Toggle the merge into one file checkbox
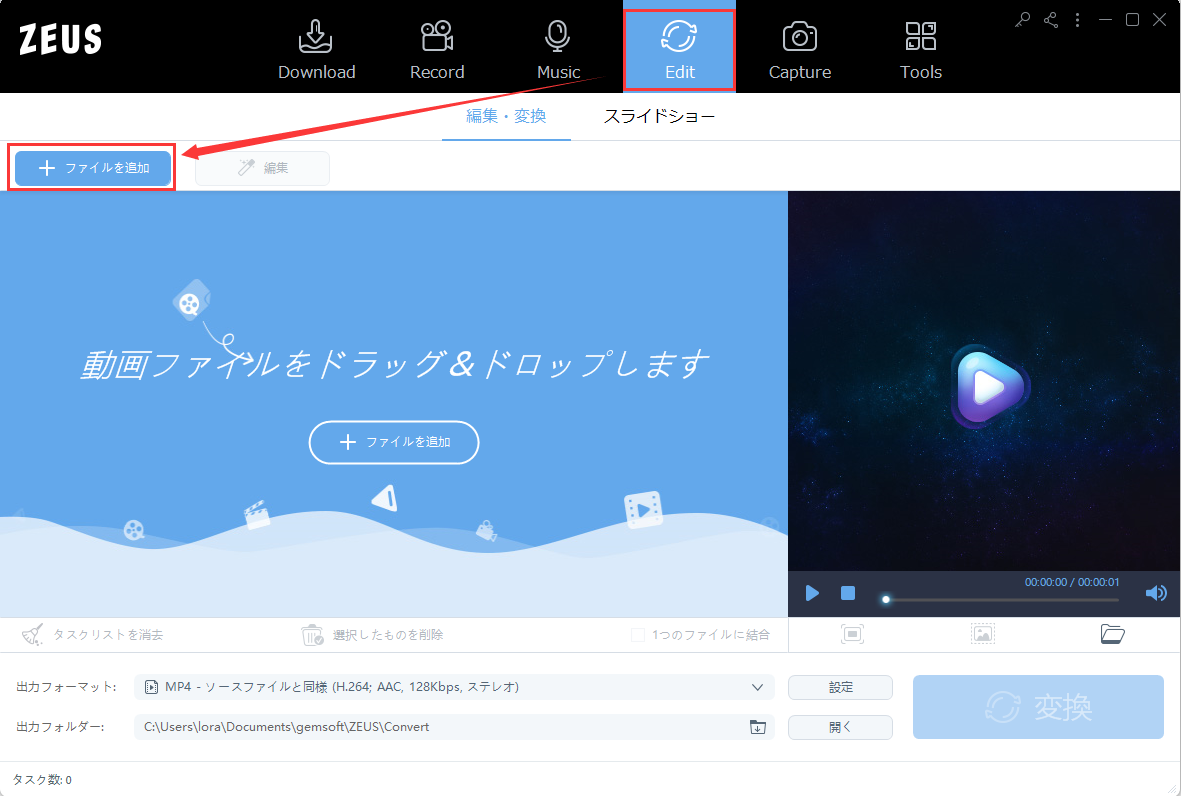1181x796 pixels. tap(638, 635)
